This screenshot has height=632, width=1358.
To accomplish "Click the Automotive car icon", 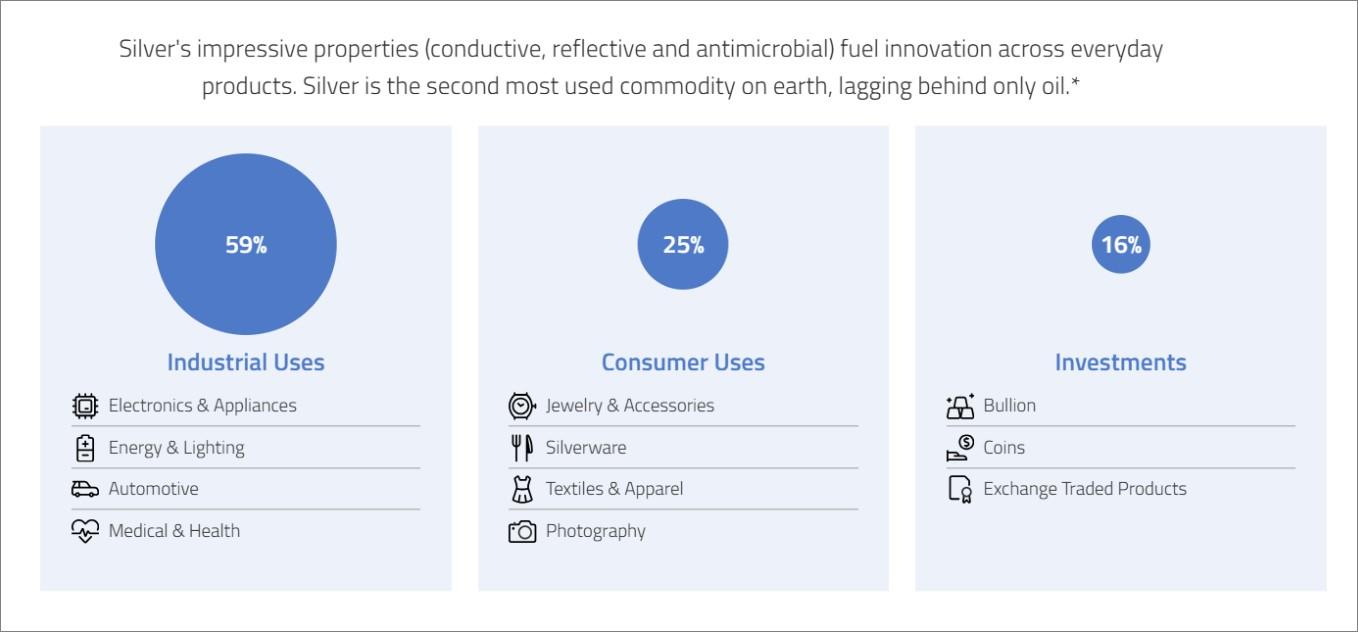I will coord(85,489).
